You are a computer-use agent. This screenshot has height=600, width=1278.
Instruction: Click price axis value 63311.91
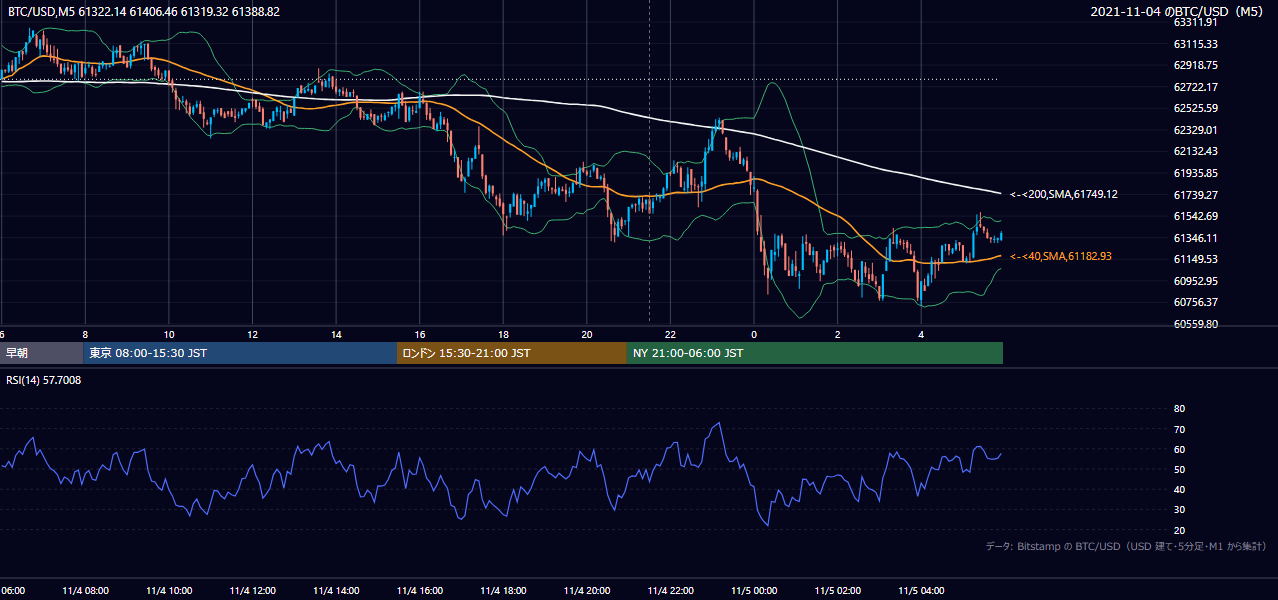(1195, 23)
